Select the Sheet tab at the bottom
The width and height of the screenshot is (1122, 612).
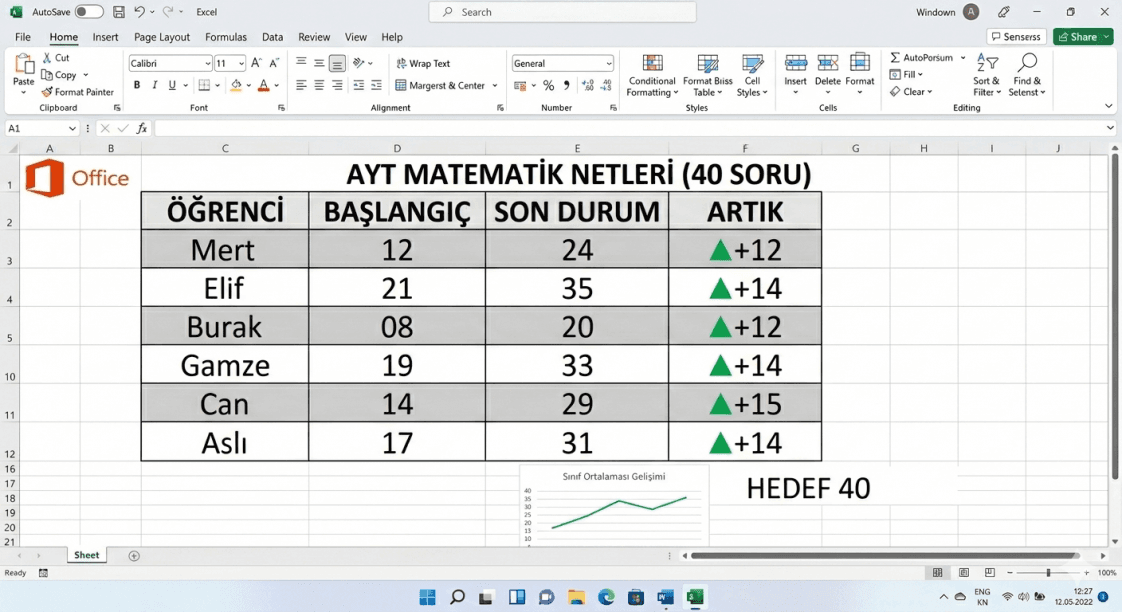(x=87, y=555)
